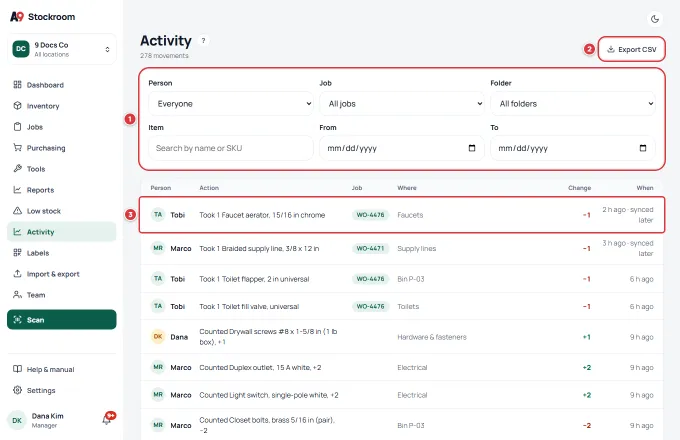Click the Labels QR code icon

click(17, 253)
